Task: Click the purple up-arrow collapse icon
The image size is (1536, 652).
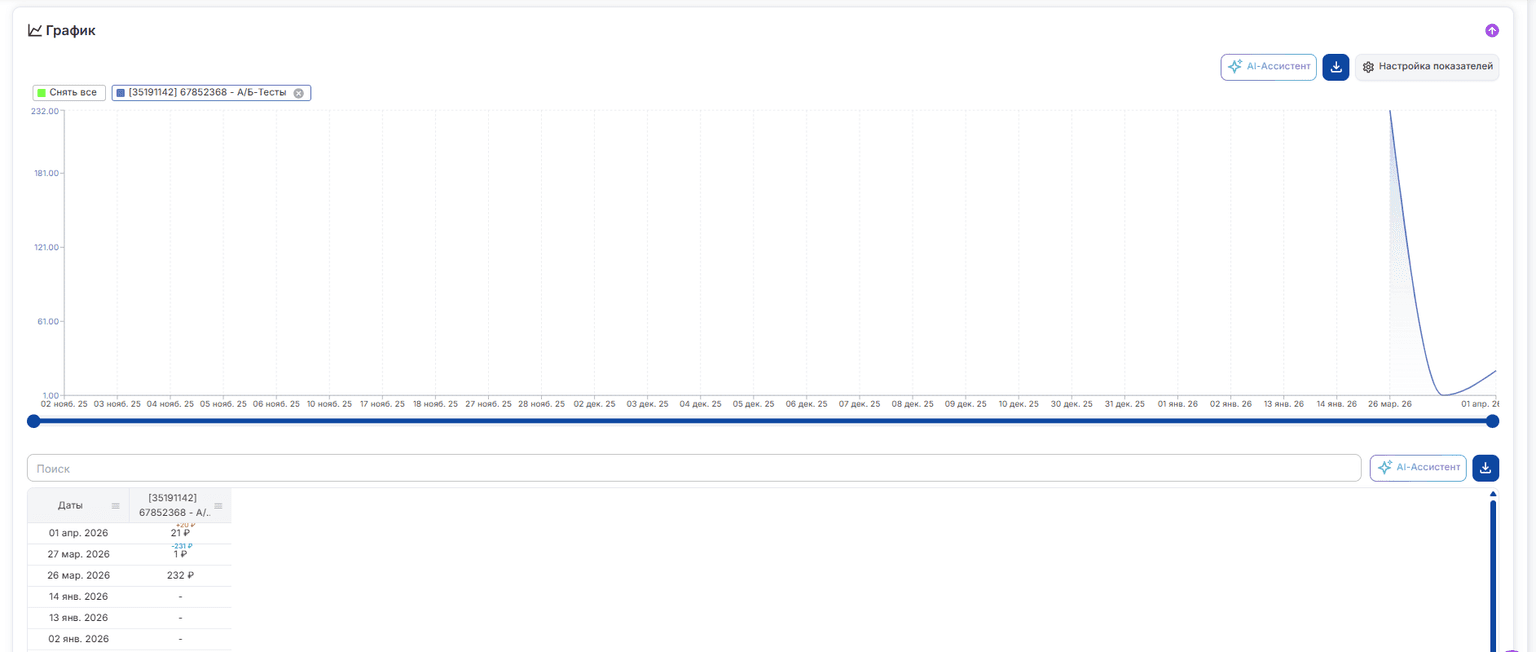Action: tap(1492, 31)
